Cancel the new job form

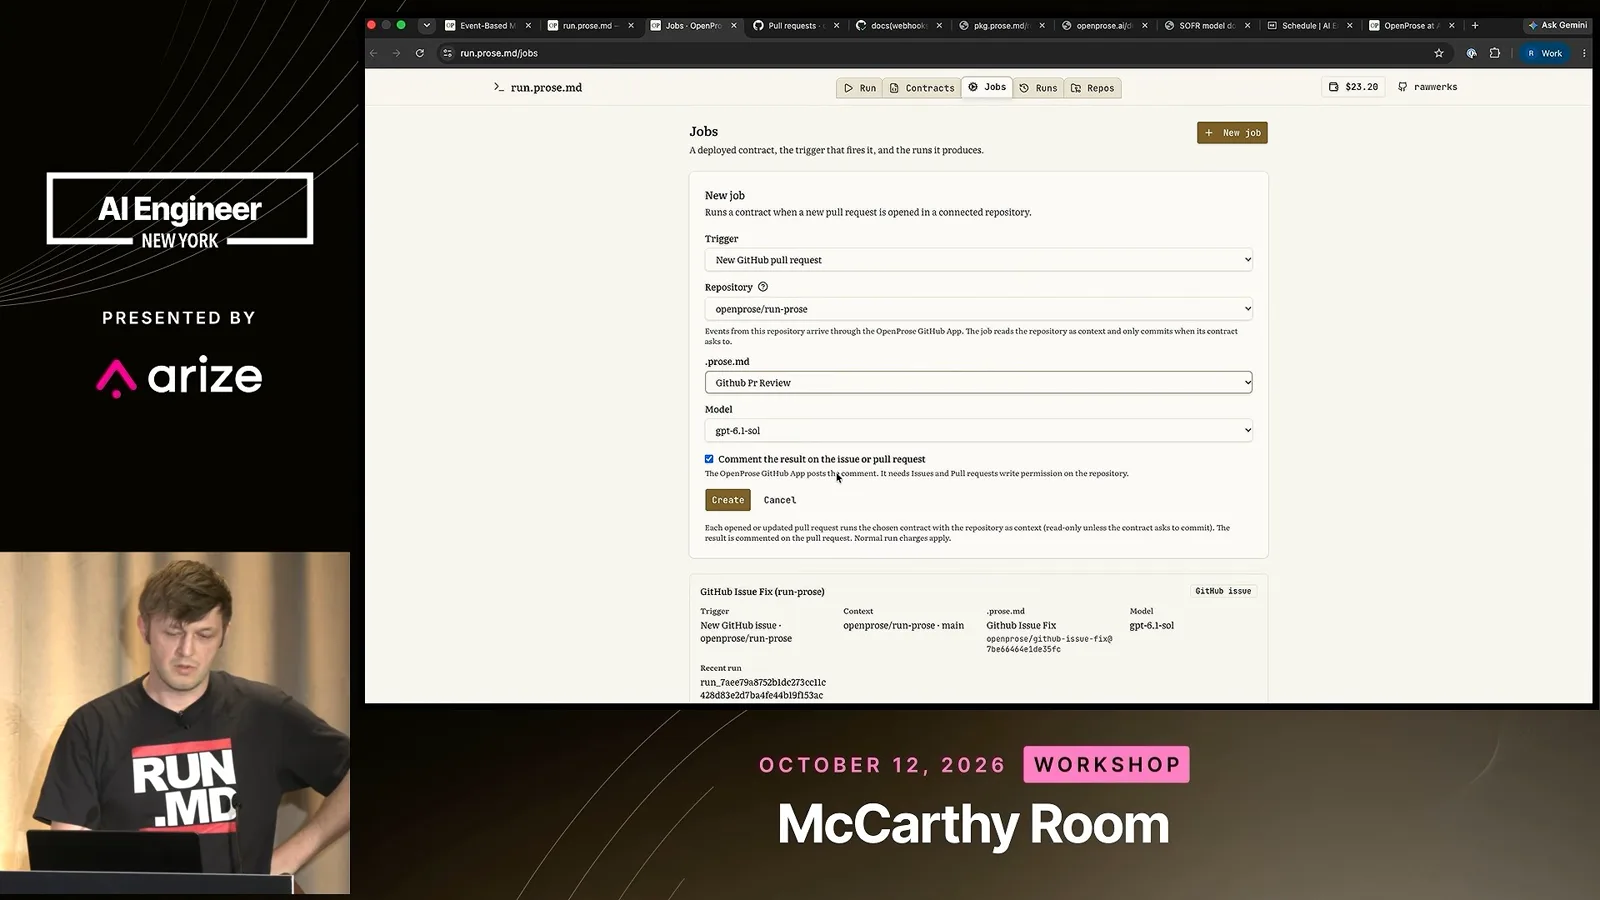click(779, 500)
